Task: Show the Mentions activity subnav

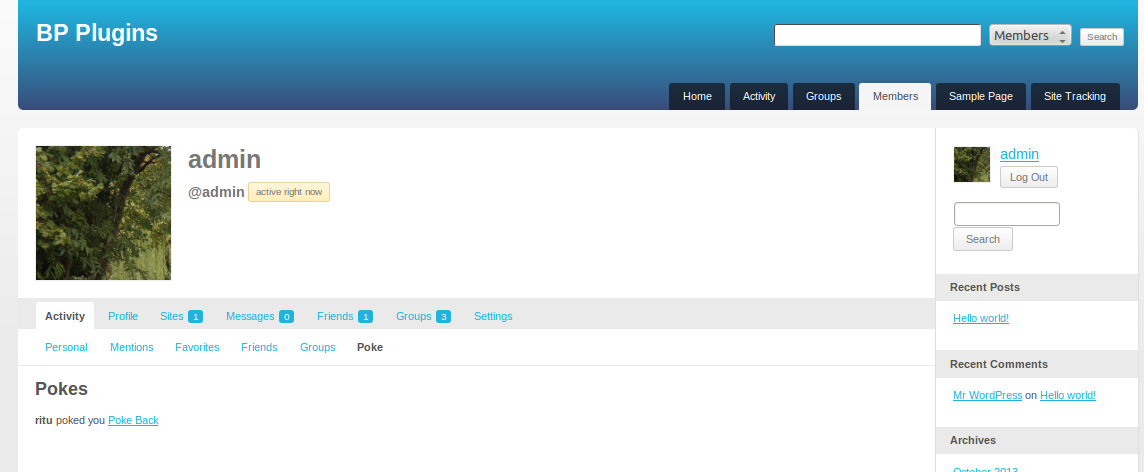Action: (x=132, y=347)
